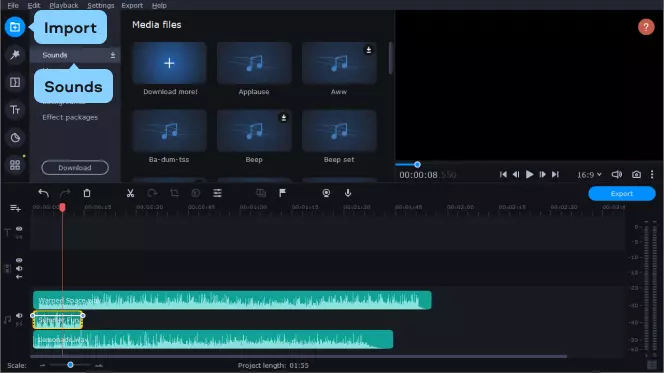
Task: Toggle title track visibility eye
Action: tap(19, 229)
